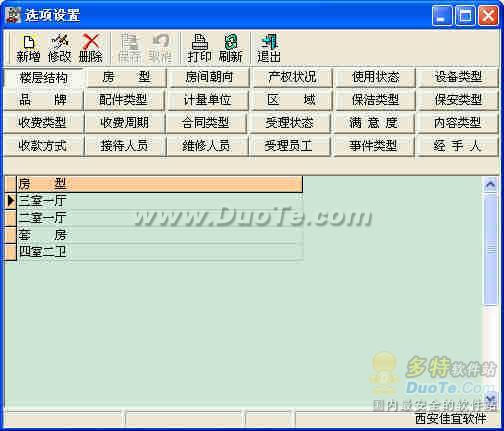Click the row selector beside 二室一厅
The image size is (504, 431).
point(11,218)
